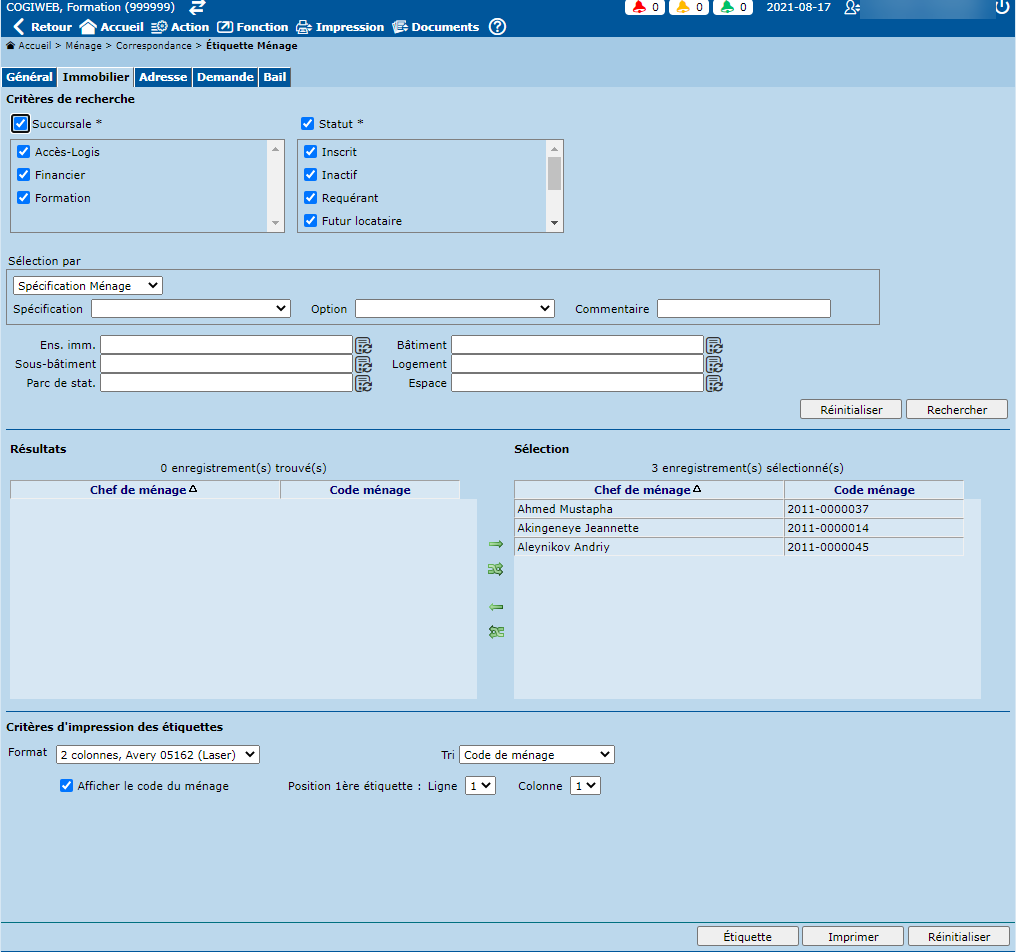Open lookup icon beside Ens. imm. field
This screenshot has width=1016, height=952.
(x=363, y=345)
